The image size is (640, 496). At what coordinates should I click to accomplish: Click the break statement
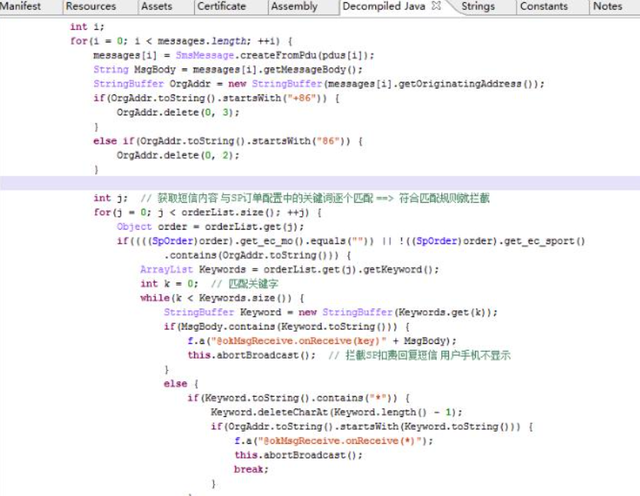click(x=249, y=469)
